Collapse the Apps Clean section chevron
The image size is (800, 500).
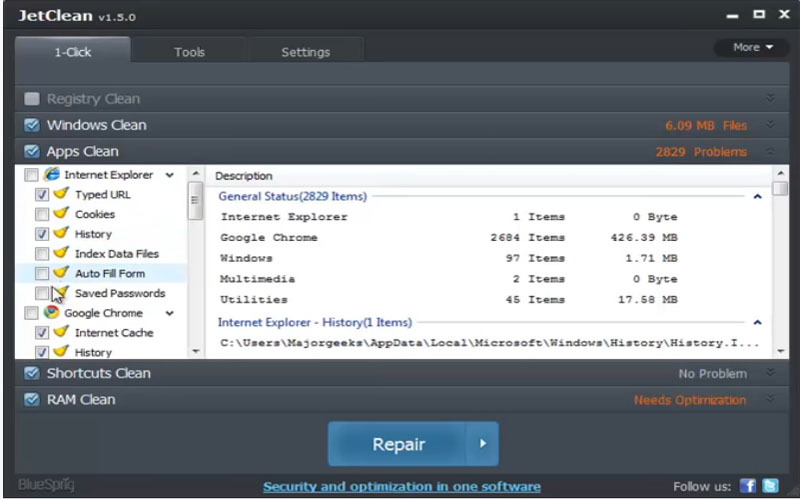click(770, 151)
